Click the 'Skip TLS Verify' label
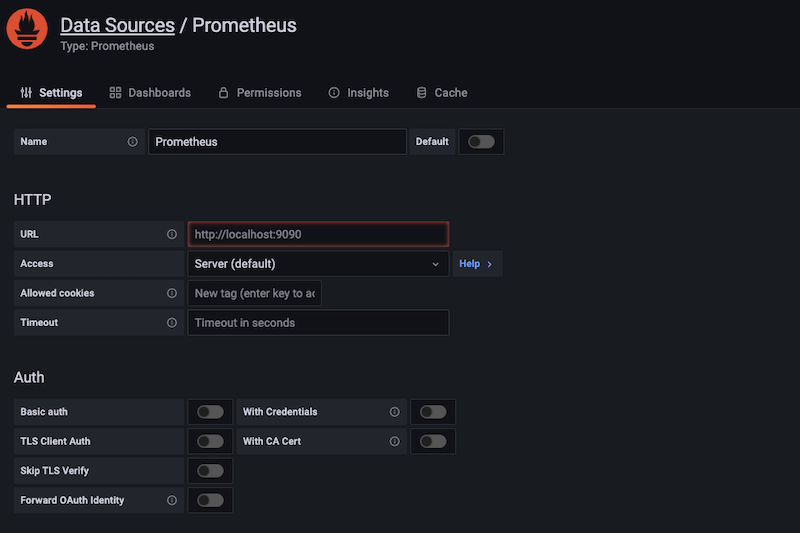Image resolution: width=800 pixels, height=533 pixels. click(55, 471)
